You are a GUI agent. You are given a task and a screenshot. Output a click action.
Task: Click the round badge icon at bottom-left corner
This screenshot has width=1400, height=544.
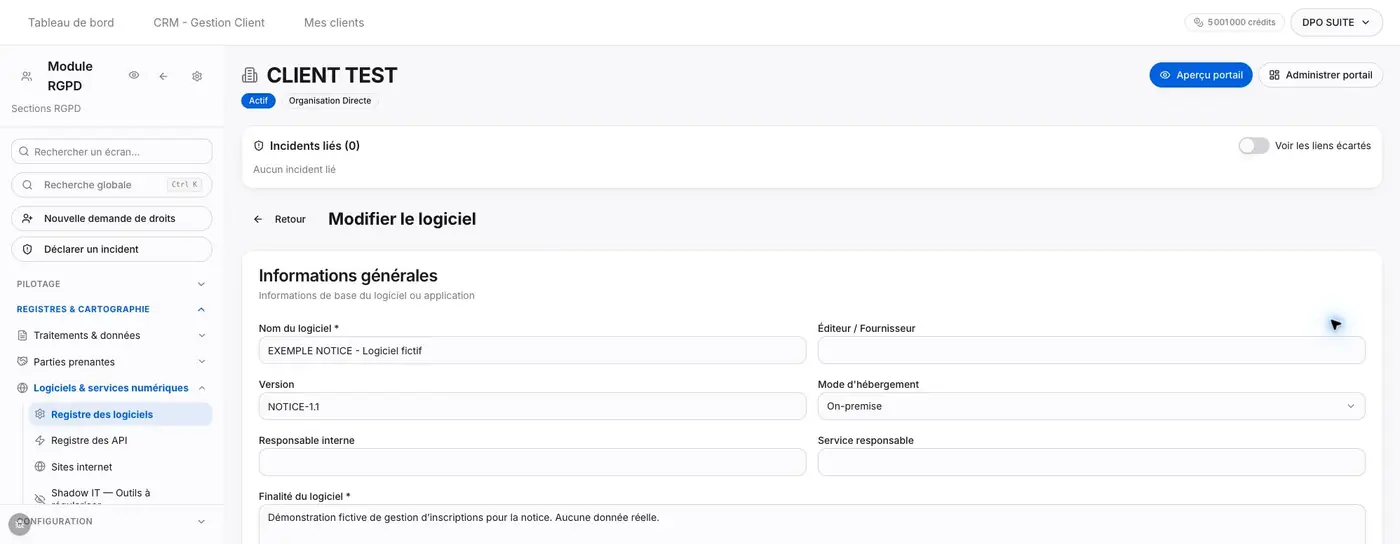(x=19, y=524)
